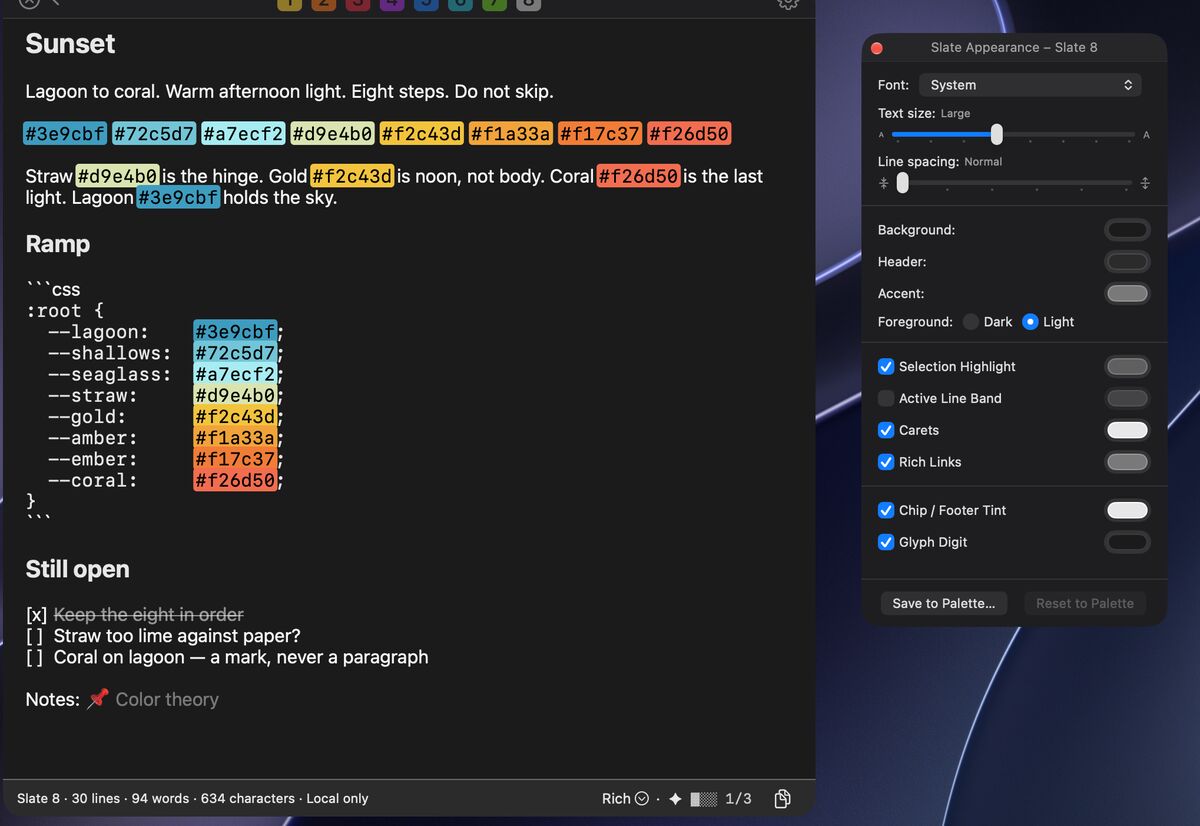The width and height of the screenshot is (1200, 826).
Task: Open the Background color swatch
Action: (x=1127, y=230)
